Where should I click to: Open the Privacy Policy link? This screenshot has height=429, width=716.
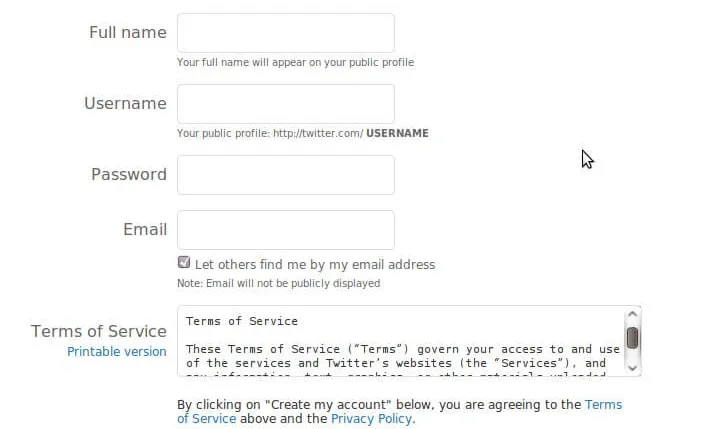(371, 419)
